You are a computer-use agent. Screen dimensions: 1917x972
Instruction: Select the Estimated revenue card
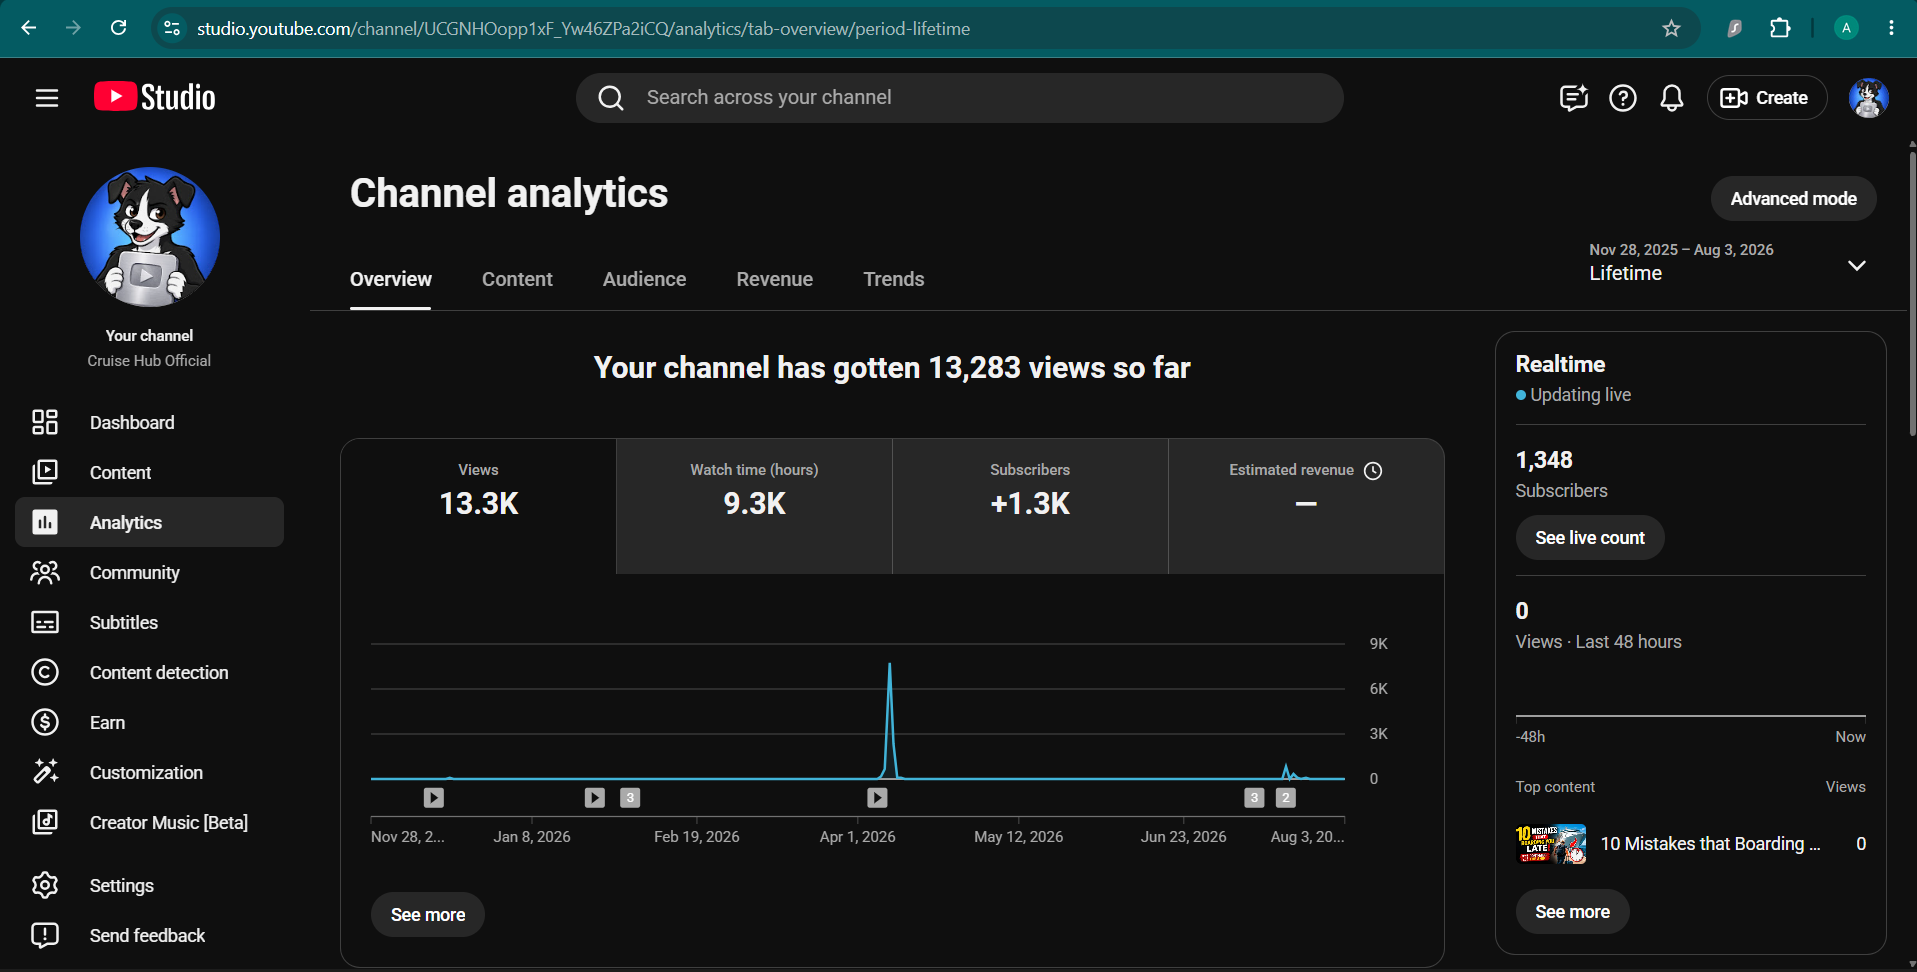pyautogui.click(x=1306, y=506)
